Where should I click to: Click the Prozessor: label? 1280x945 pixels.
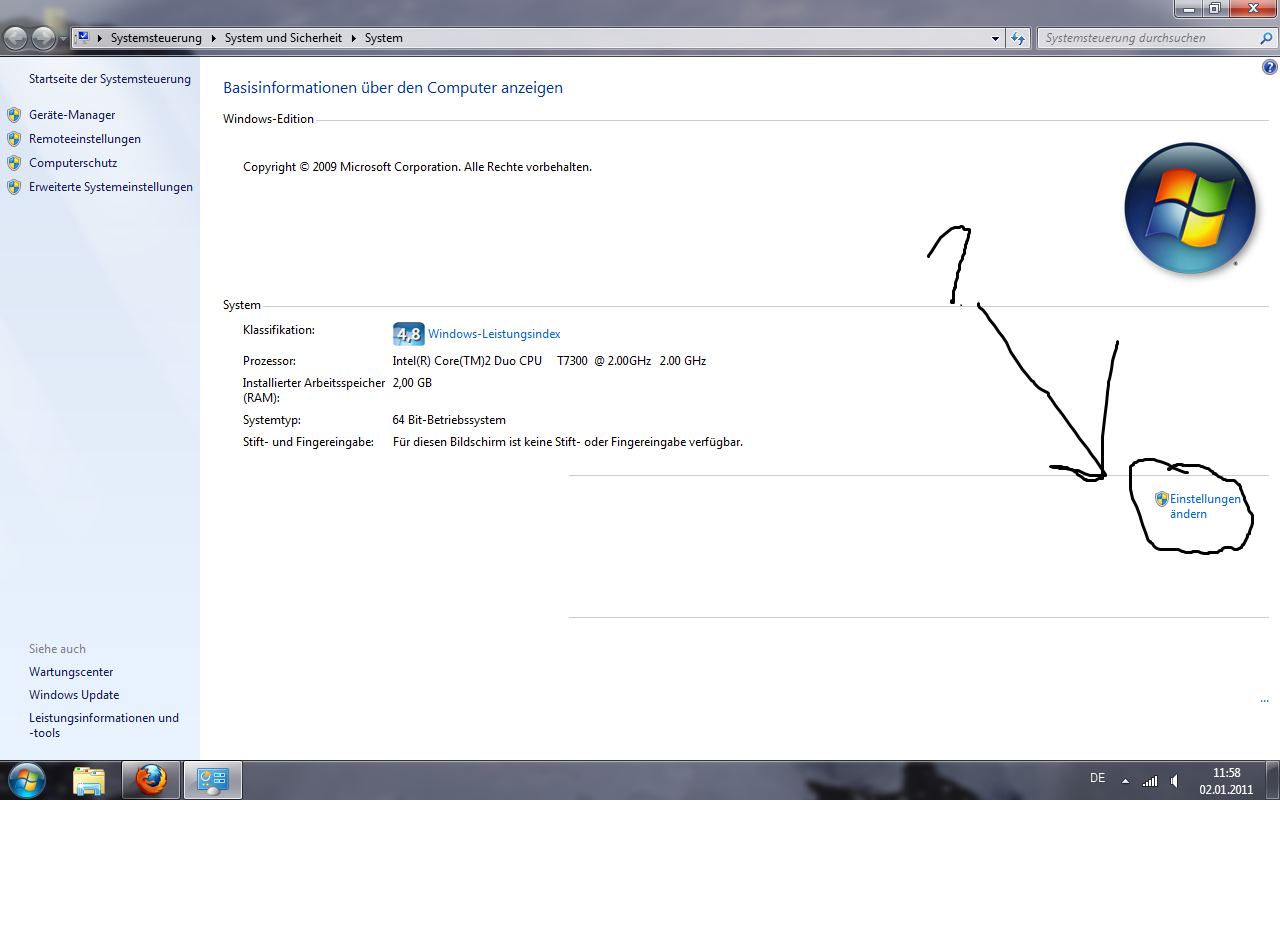pos(269,361)
